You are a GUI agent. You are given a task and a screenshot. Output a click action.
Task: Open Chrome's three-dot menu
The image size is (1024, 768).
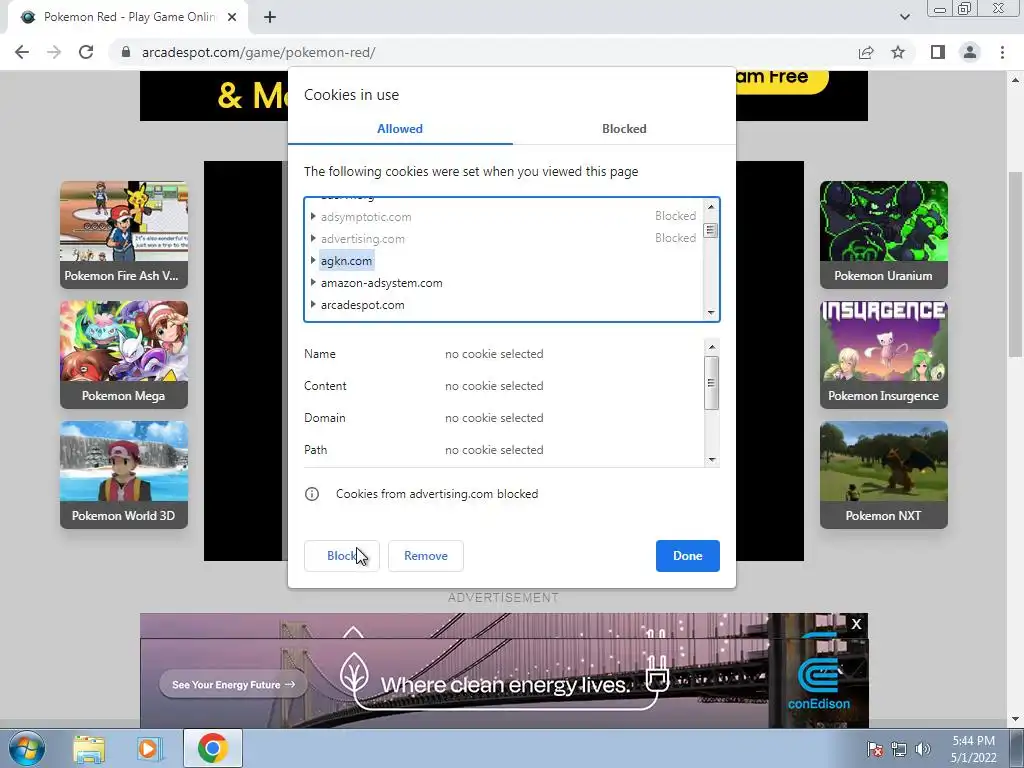1002,52
